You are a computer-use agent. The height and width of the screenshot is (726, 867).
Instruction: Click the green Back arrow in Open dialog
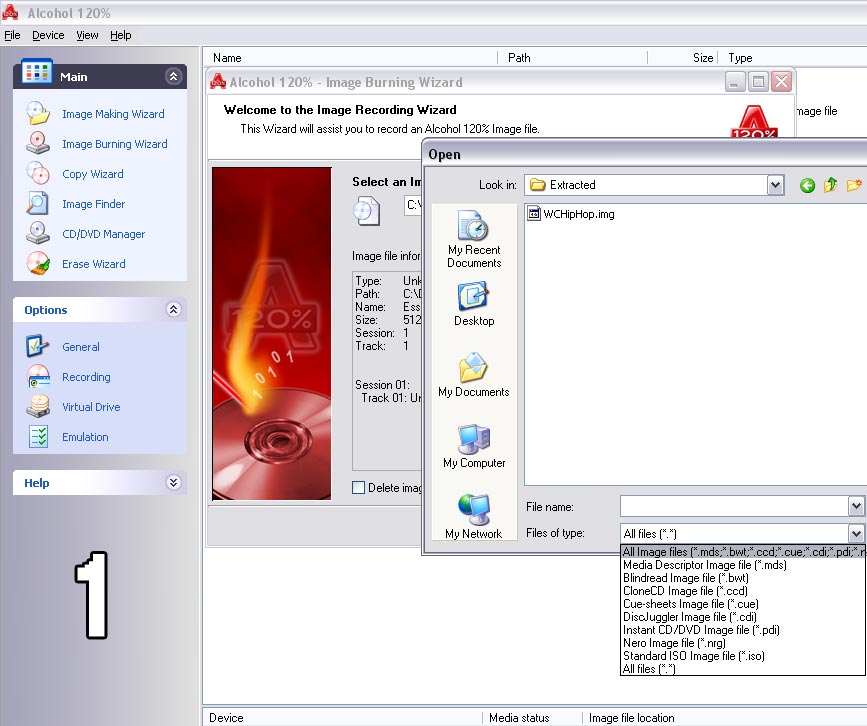coord(807,185)
